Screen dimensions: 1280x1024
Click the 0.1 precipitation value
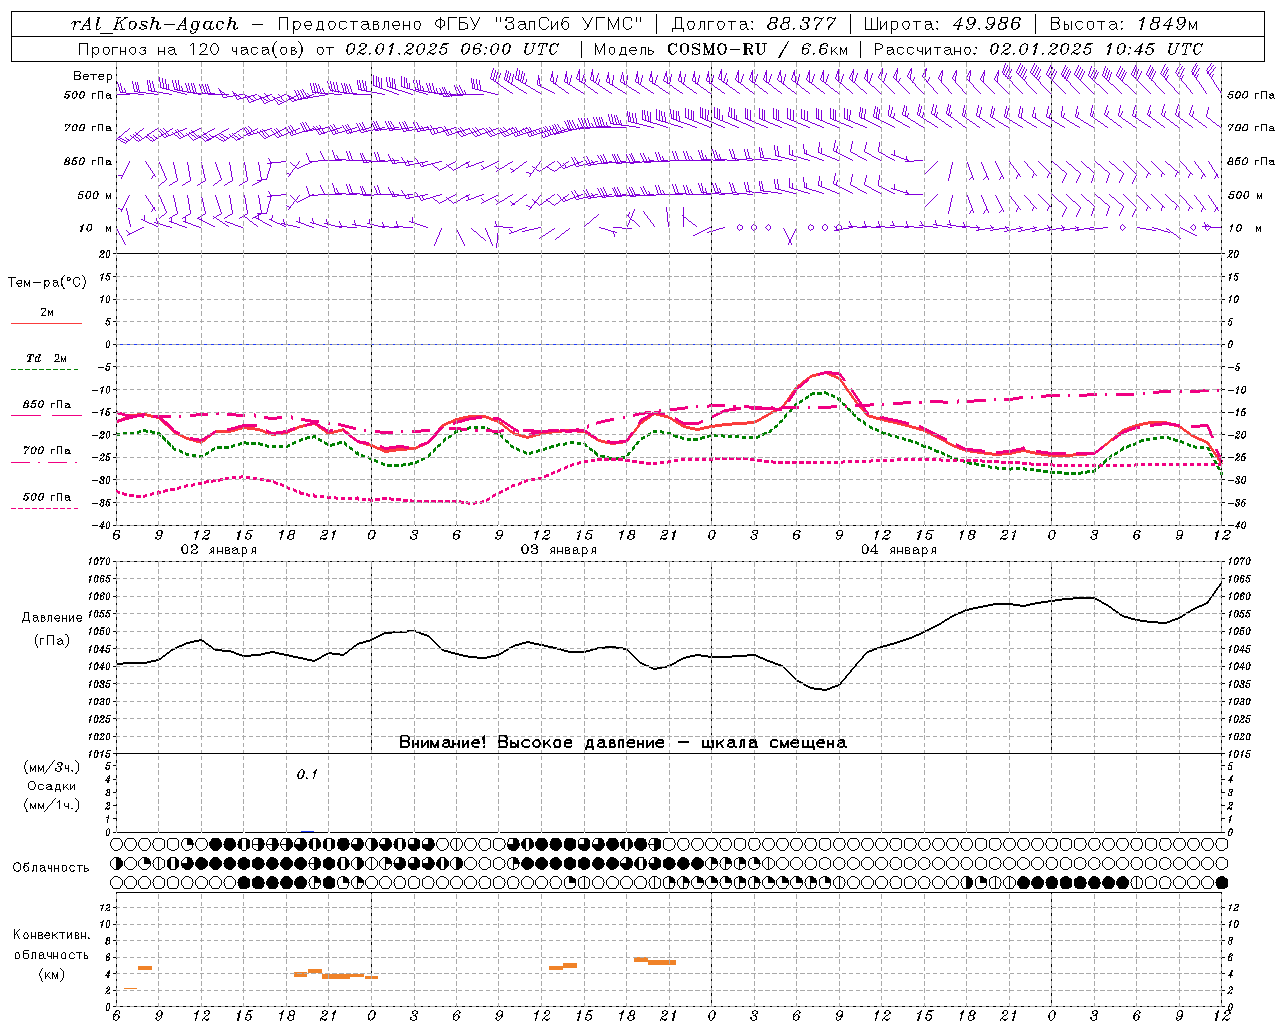[x=307, y=774]
